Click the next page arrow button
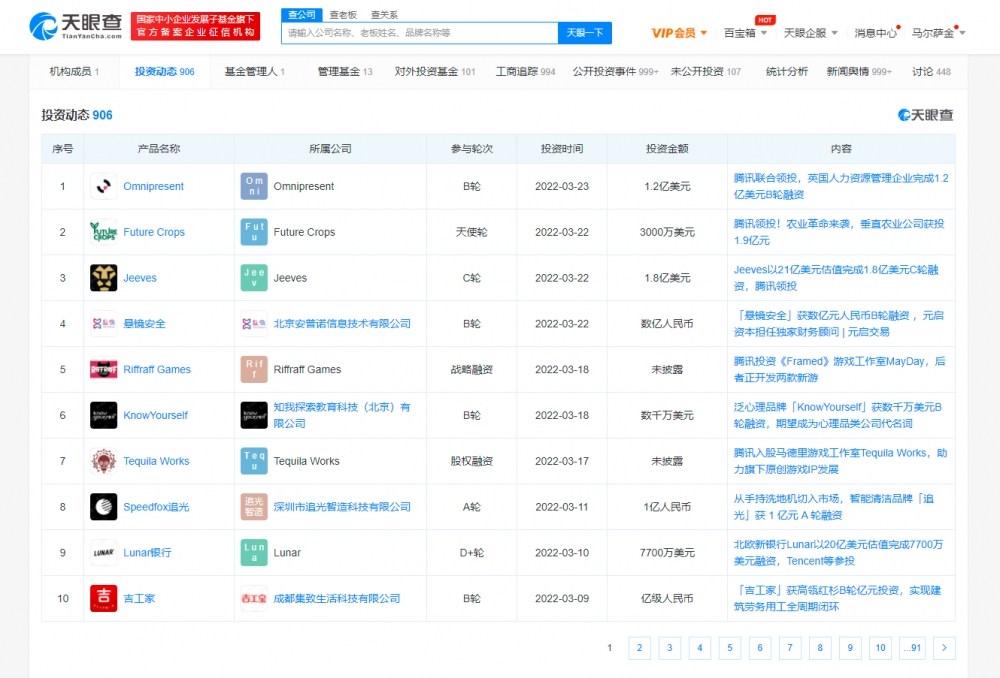Screen dimensions: 1000x678 coord(943,648)
